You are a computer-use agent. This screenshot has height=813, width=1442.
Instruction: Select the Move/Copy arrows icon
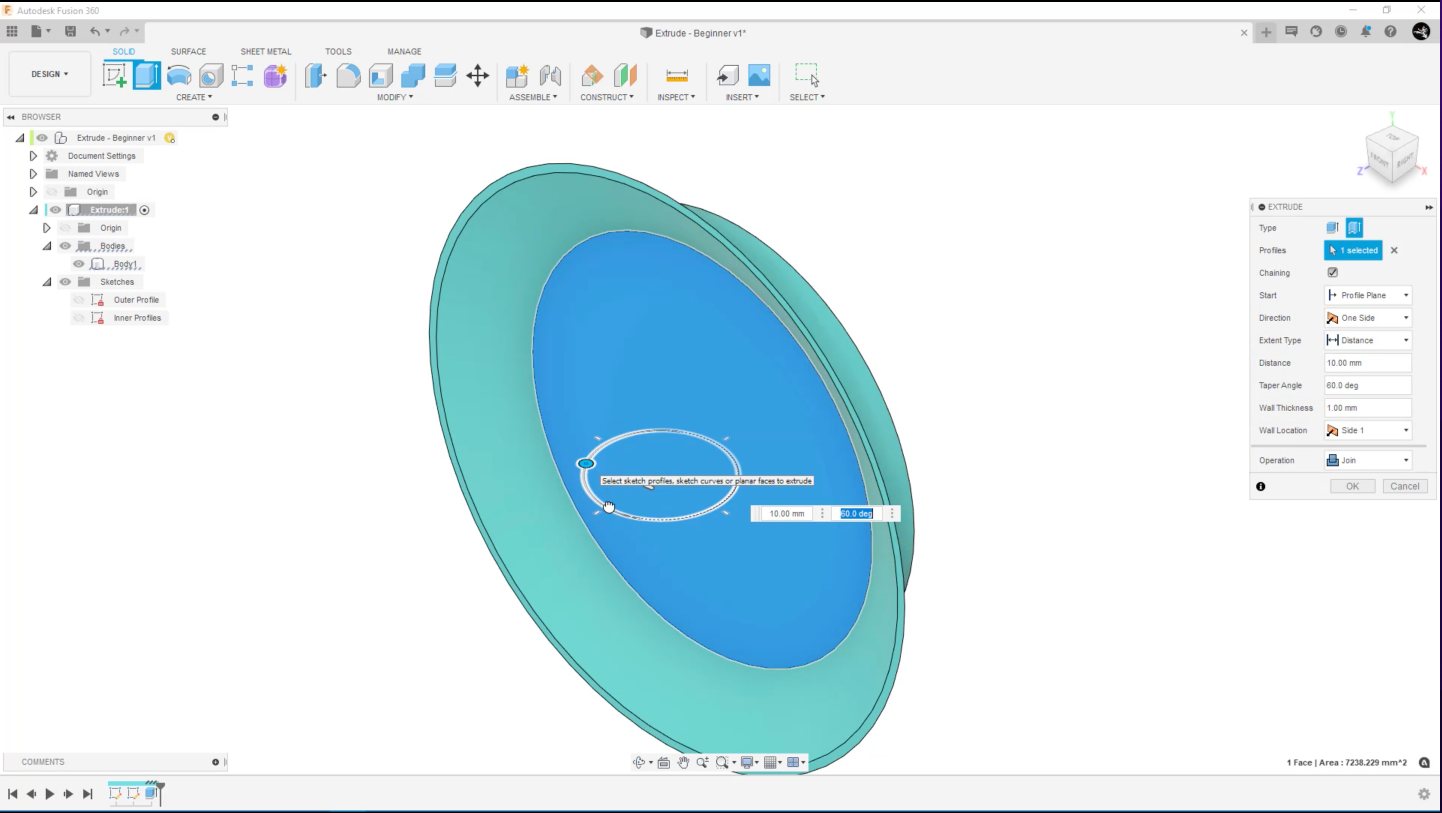[x=477, y=76]
